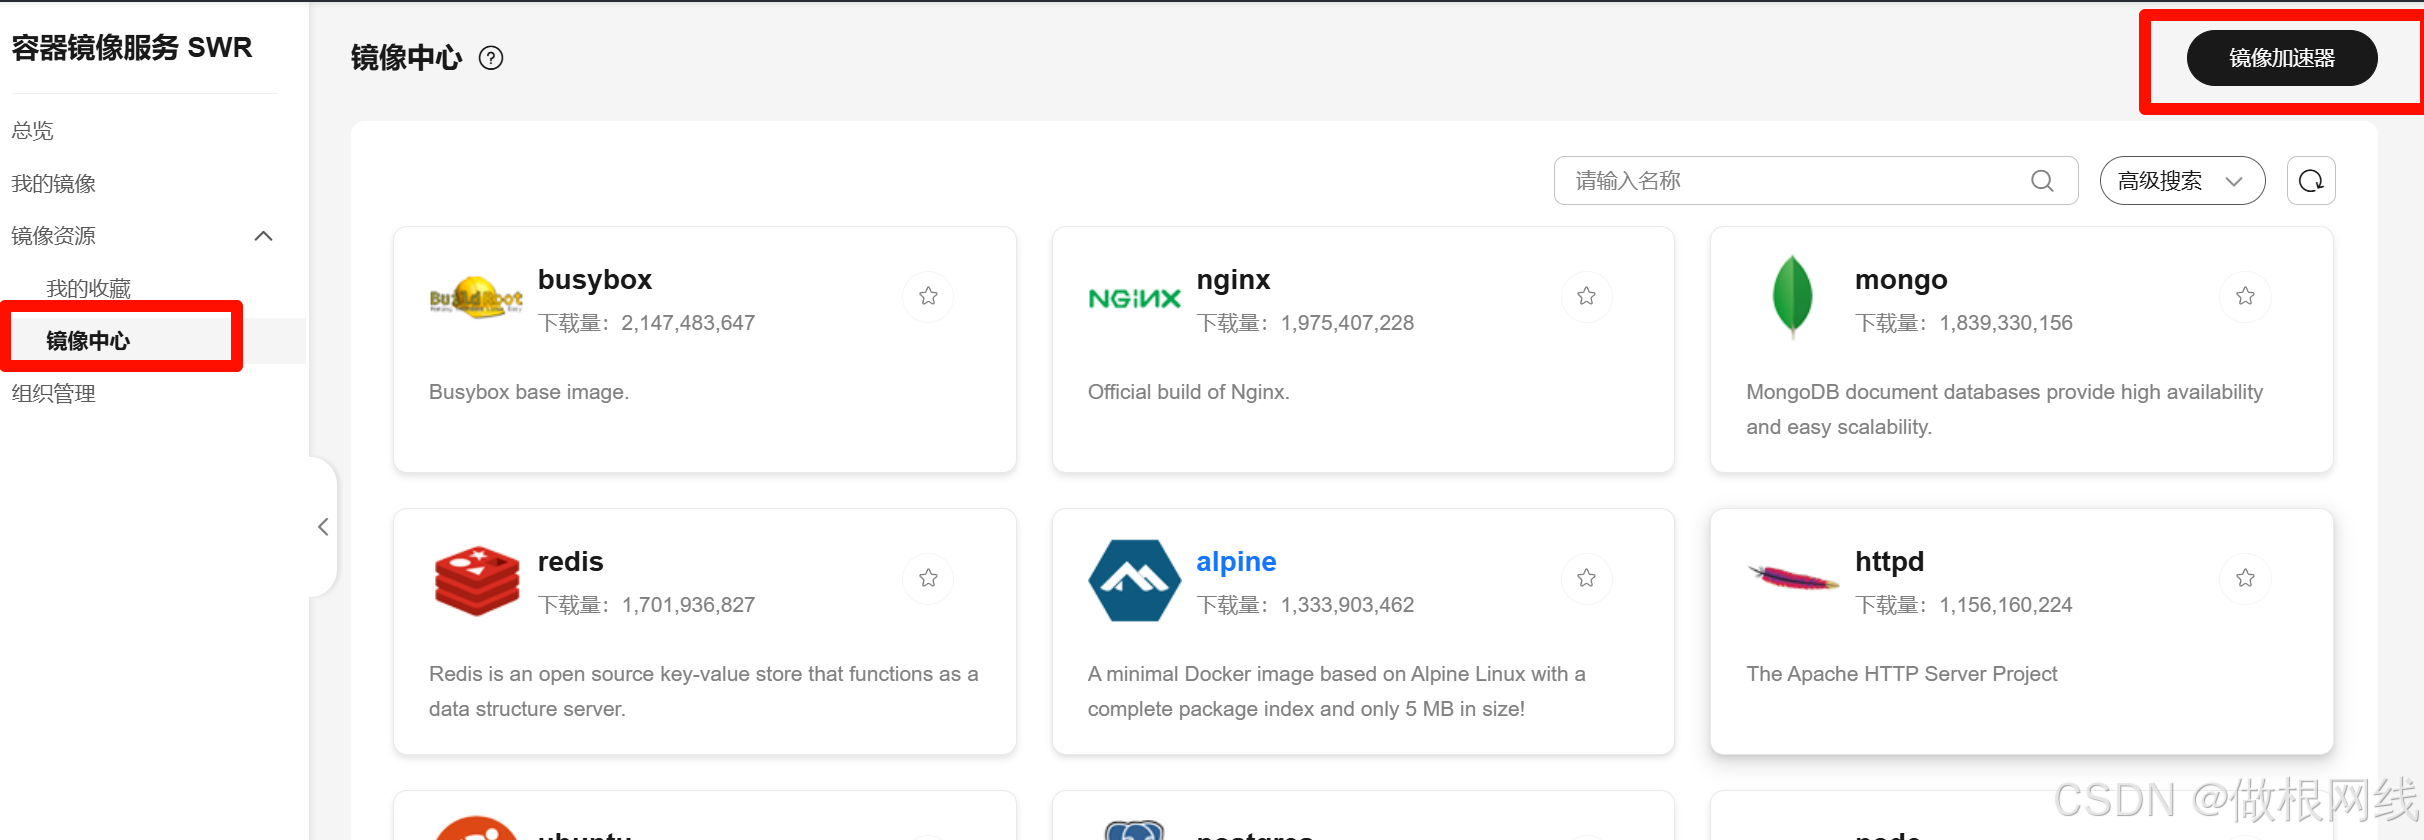This screenshot has width=2424, height=840.
Task: Click the refresh list icon button
Action: tap(2311, 181)
